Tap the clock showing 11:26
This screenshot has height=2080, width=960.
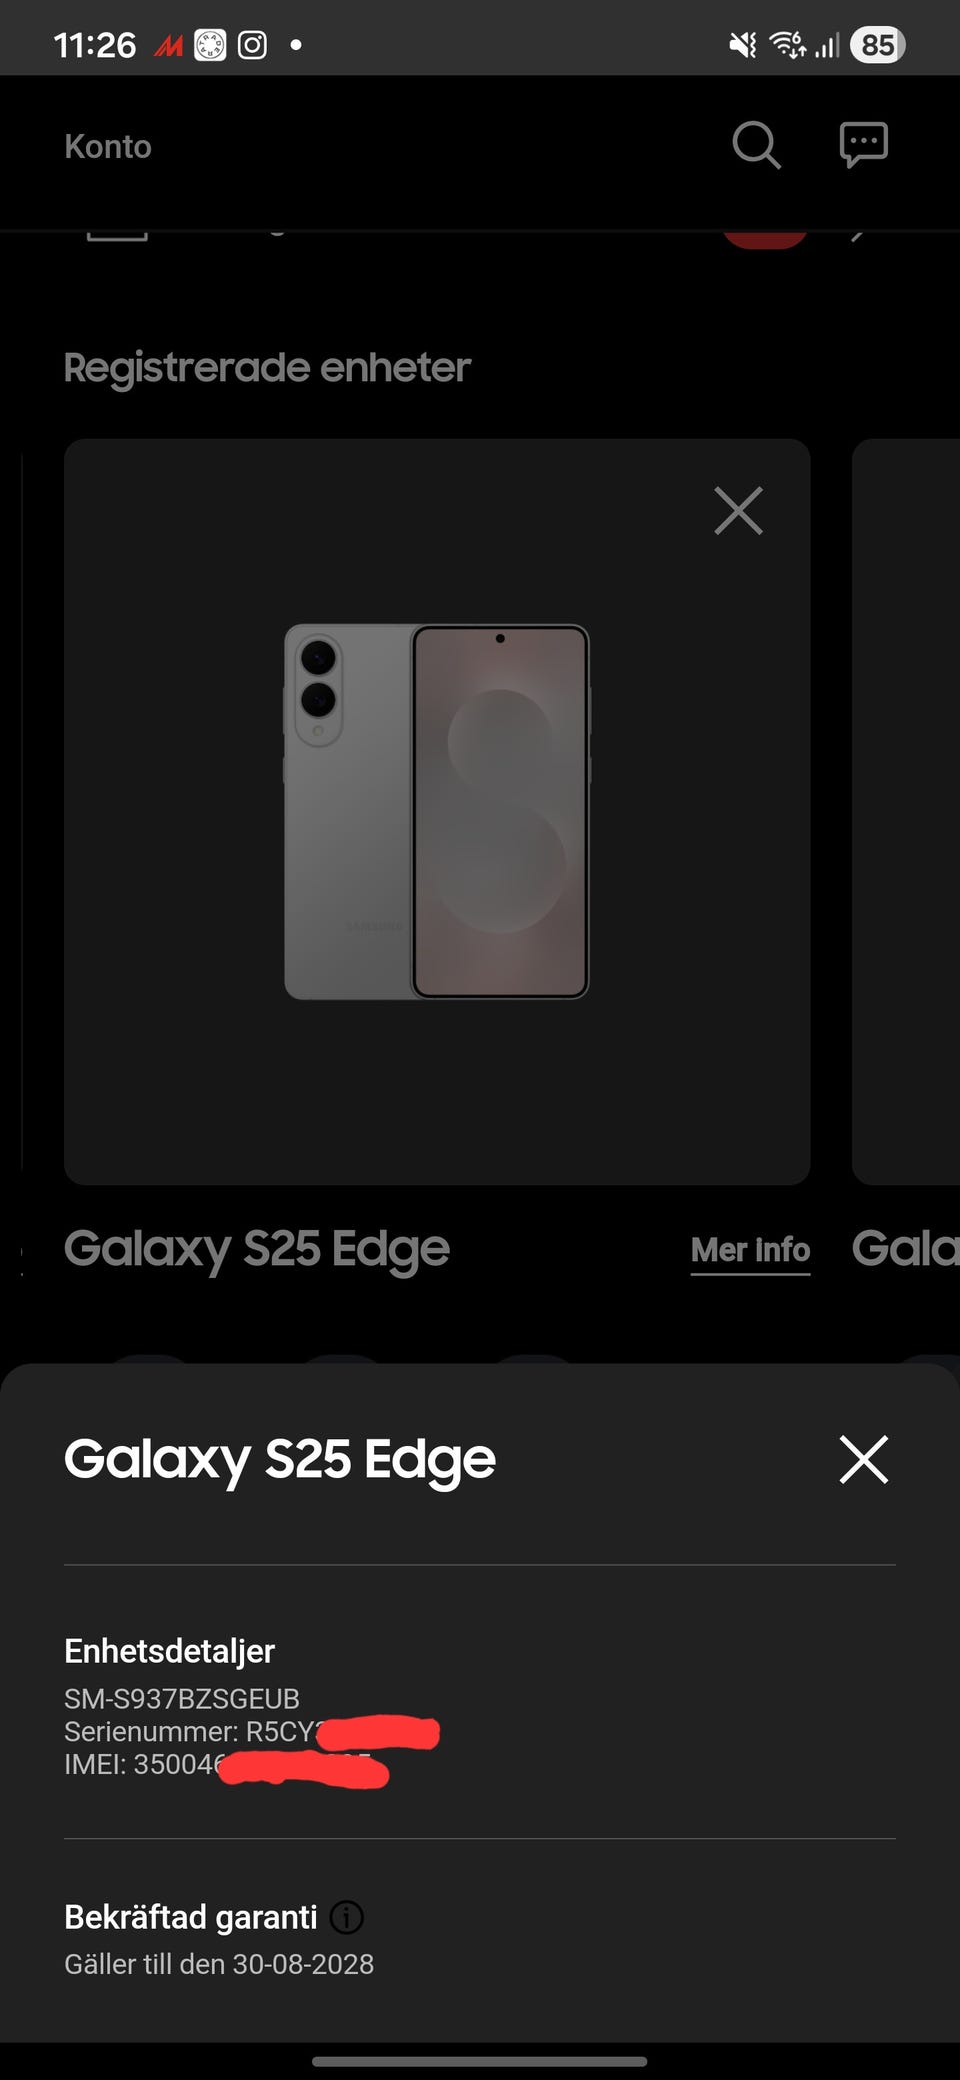point(94,45)
